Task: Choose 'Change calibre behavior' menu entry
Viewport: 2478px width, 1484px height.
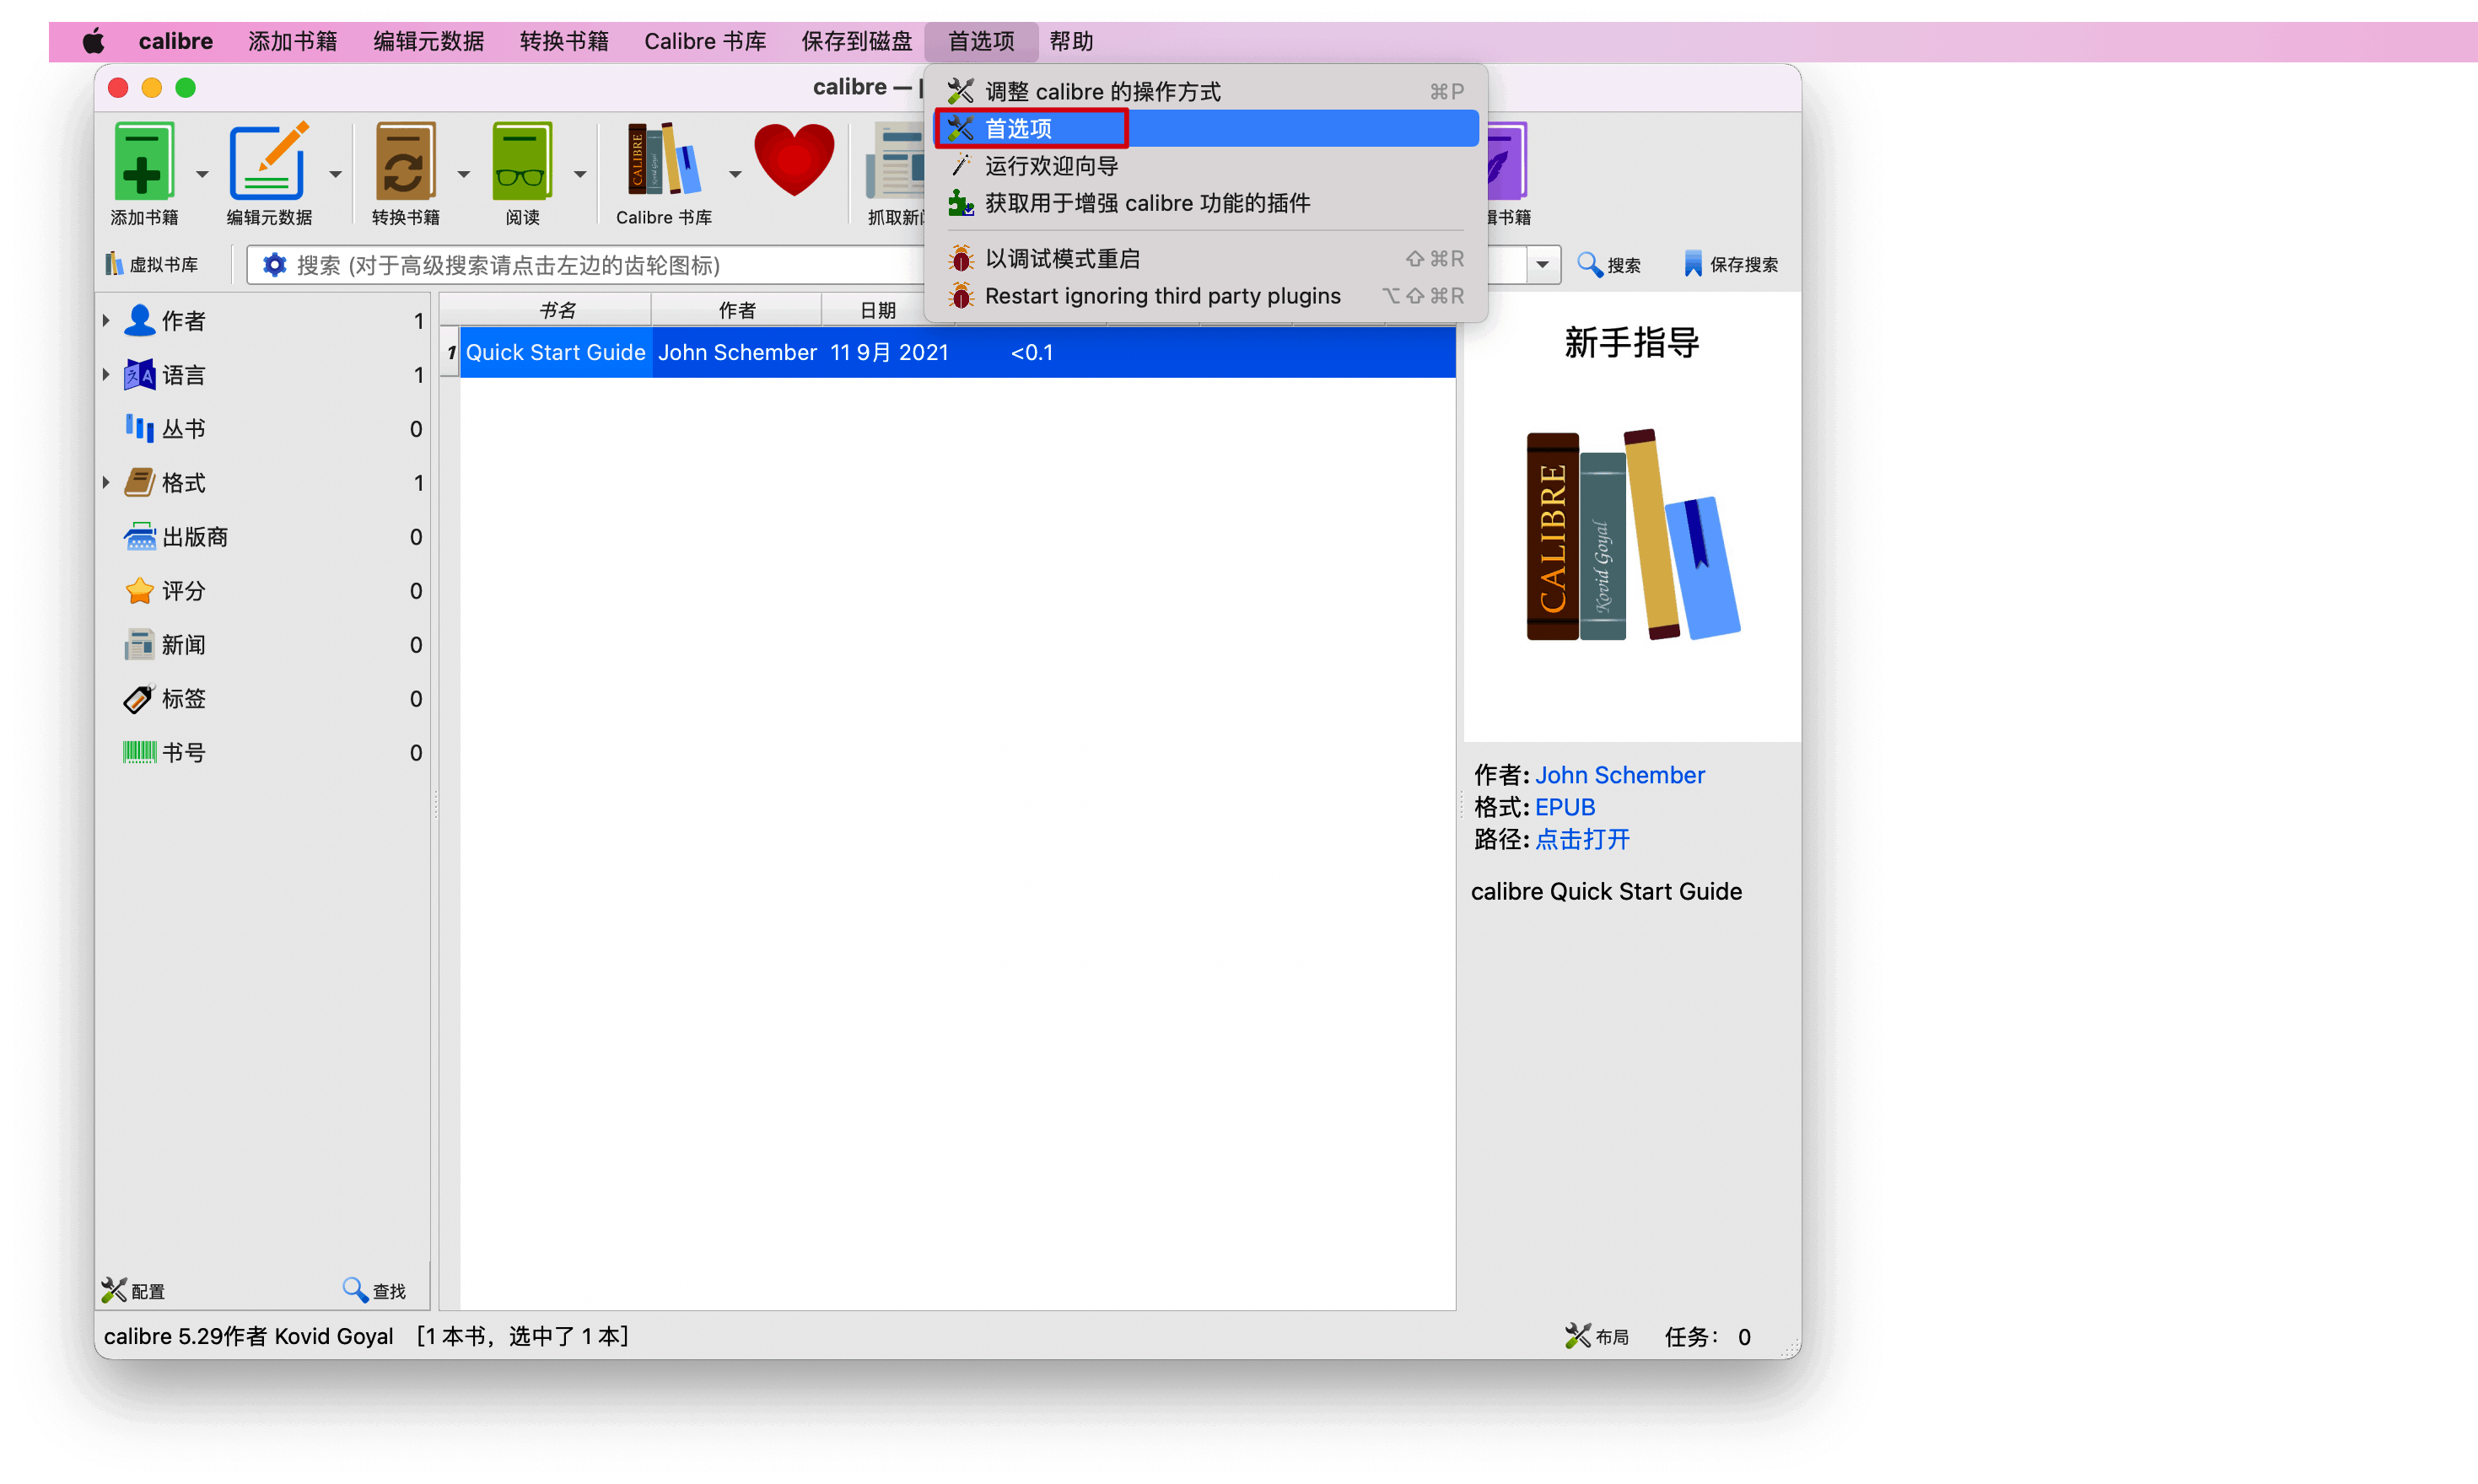Action: point(1206,91)
